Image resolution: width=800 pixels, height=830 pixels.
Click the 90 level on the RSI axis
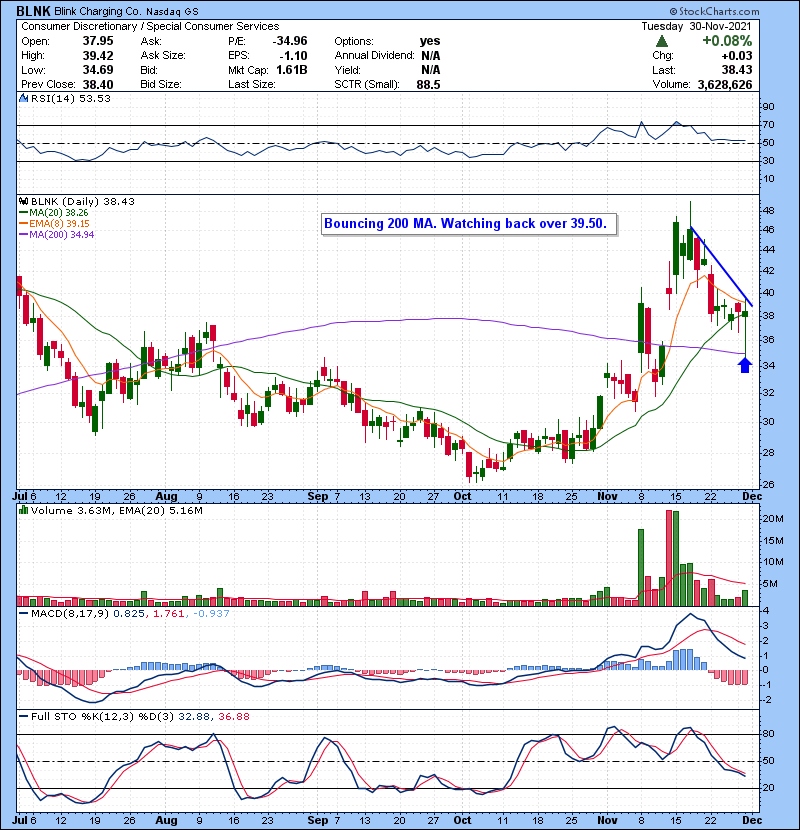pyautogui.click(x=768, y=107)
